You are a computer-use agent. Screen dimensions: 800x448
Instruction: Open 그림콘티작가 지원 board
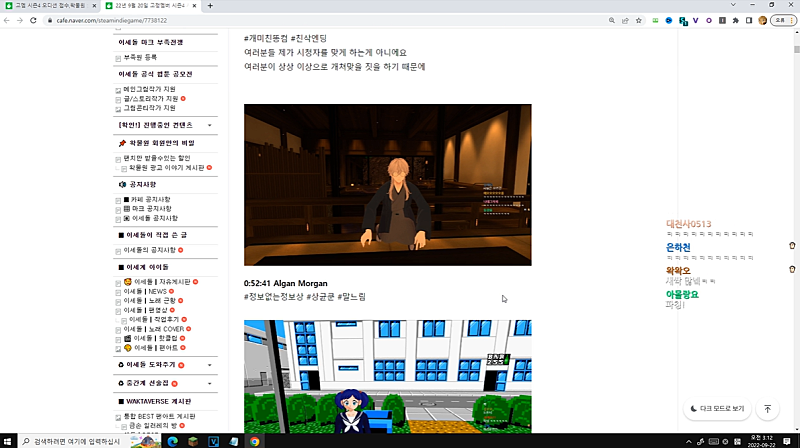coord(149,108)
